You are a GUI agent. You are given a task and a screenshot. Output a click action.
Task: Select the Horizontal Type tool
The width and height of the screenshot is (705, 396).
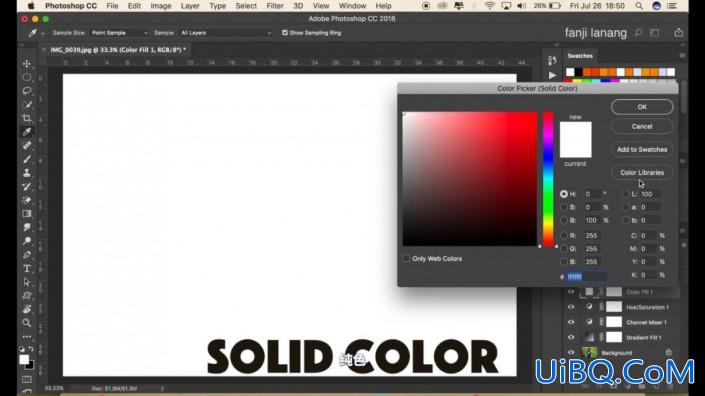point(27,268)
